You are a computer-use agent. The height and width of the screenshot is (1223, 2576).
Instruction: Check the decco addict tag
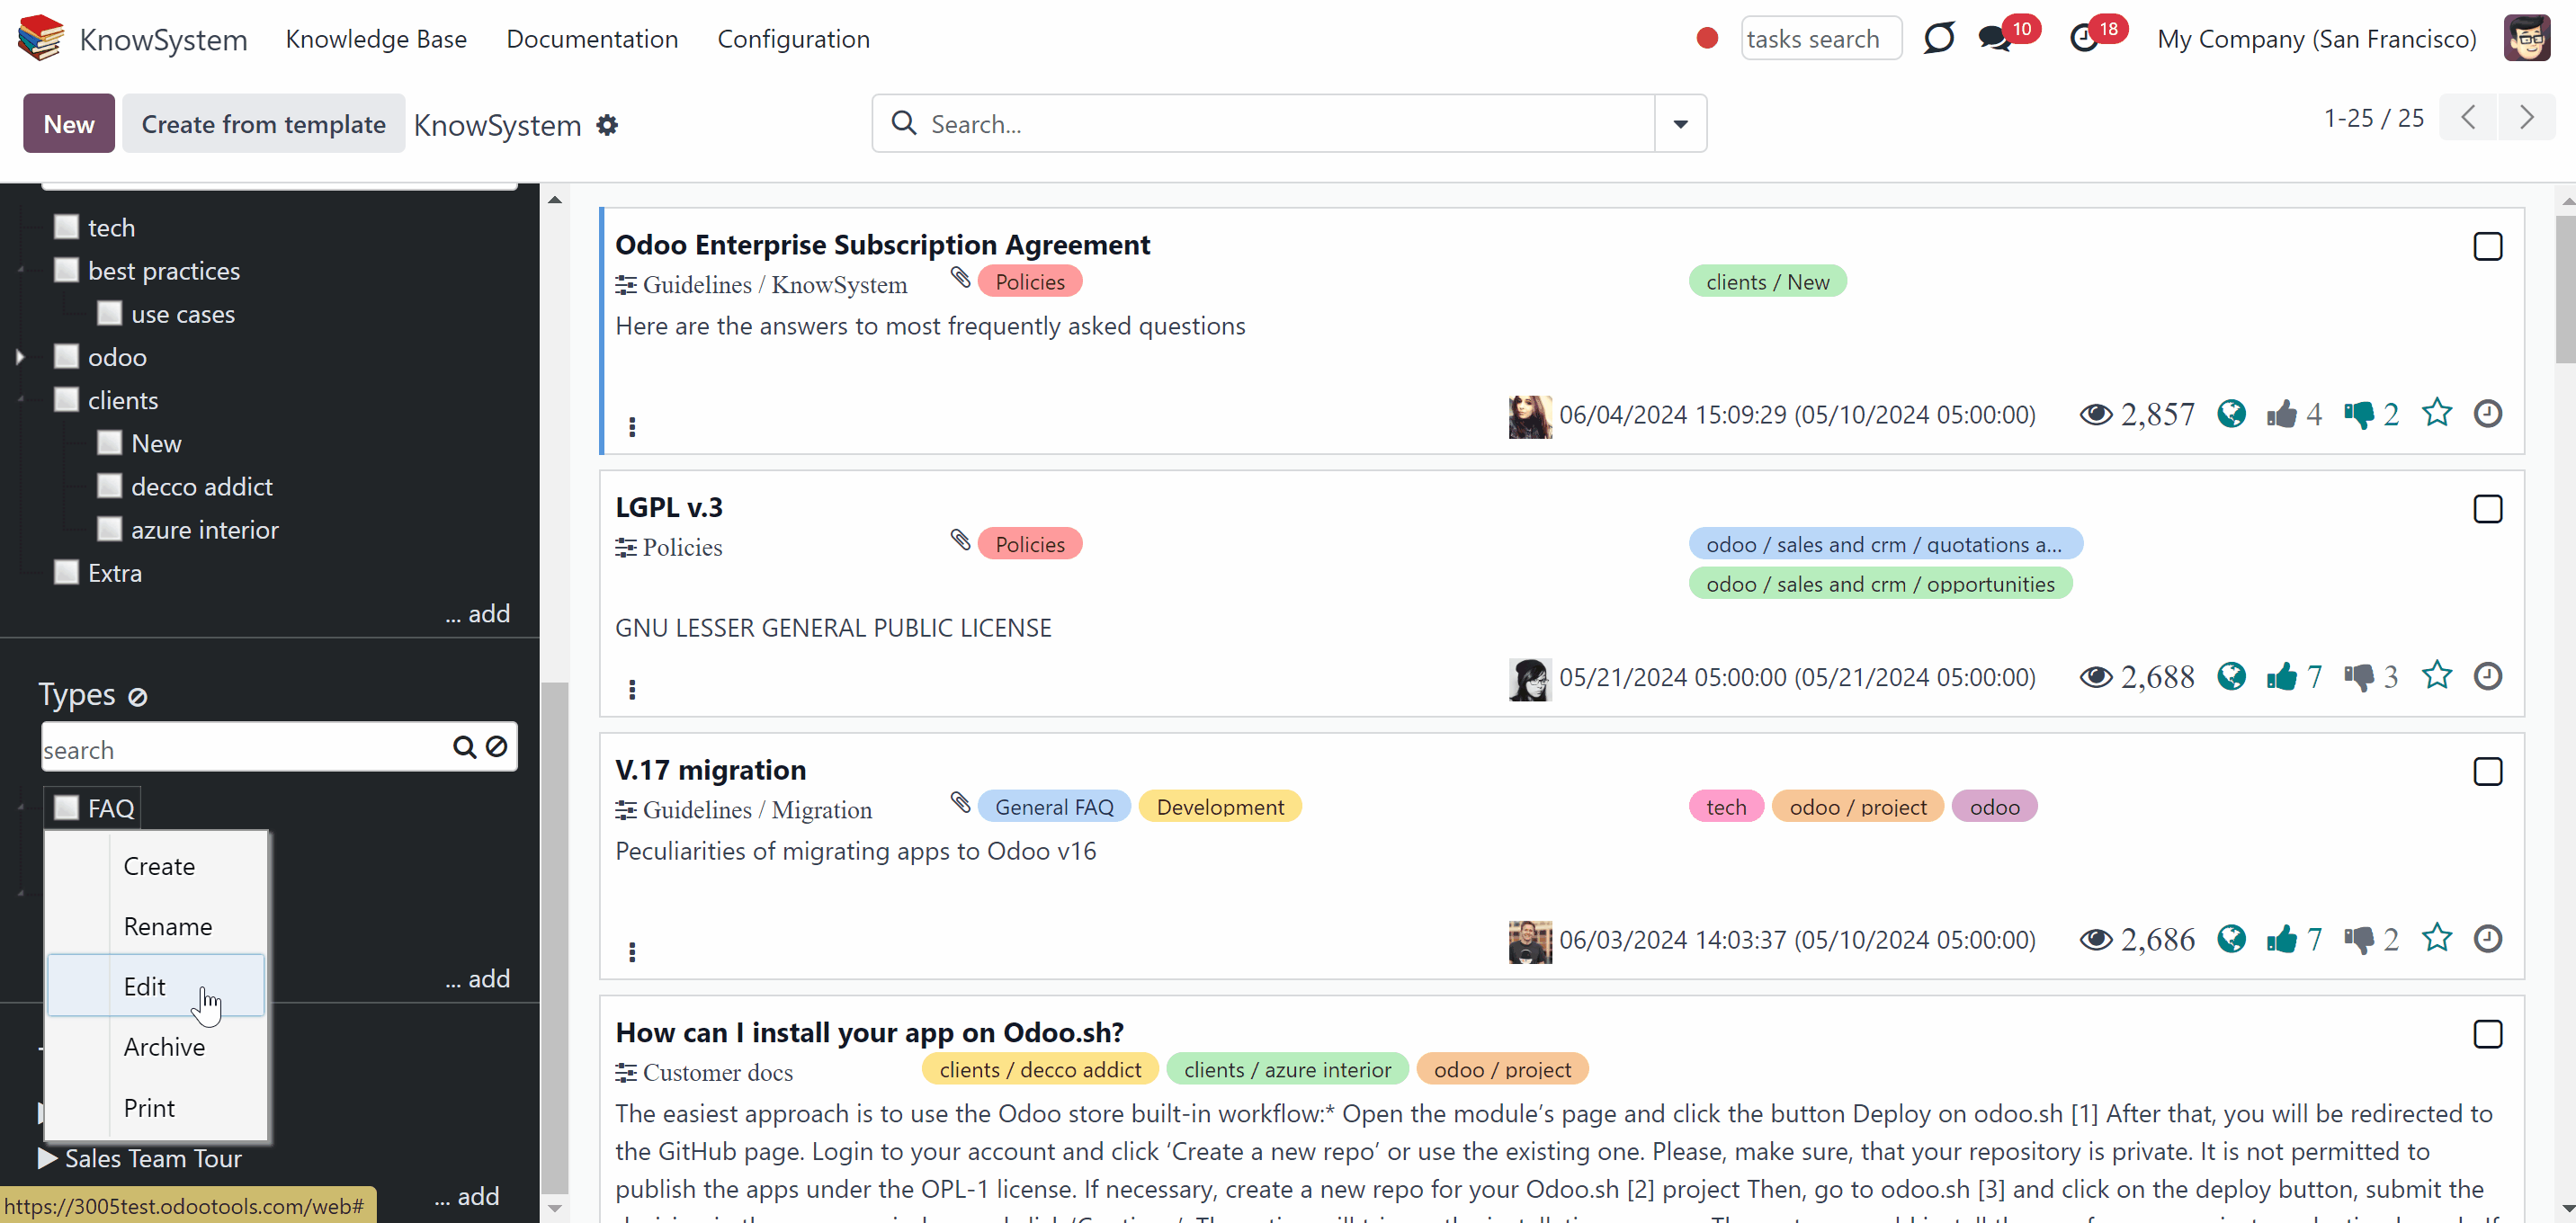tap(109, 486)
